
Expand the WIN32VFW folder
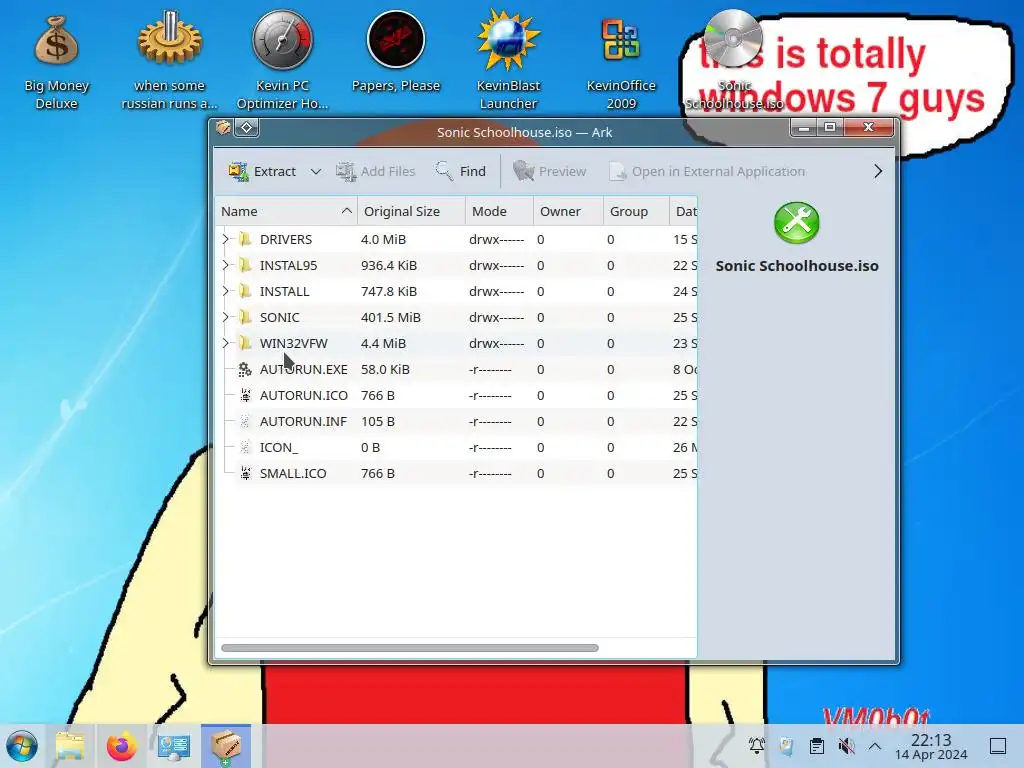pos(225,343)
